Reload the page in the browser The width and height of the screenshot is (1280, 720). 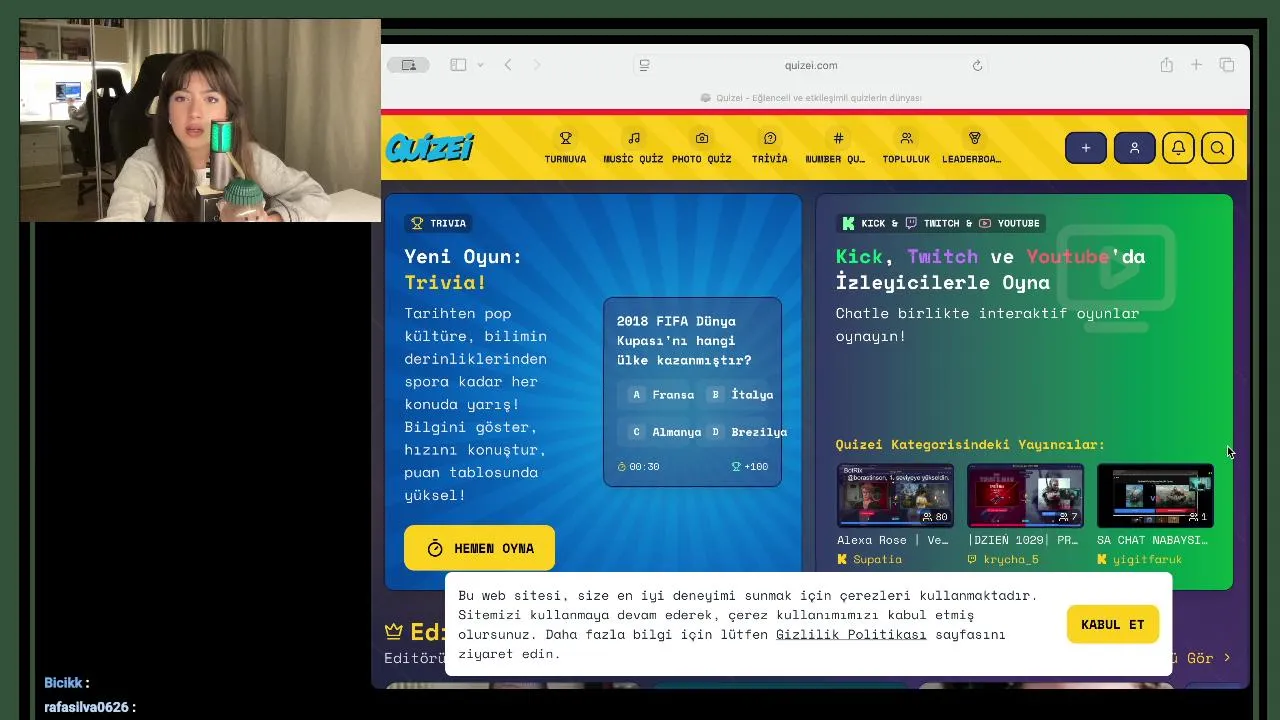tap(977, 65)
